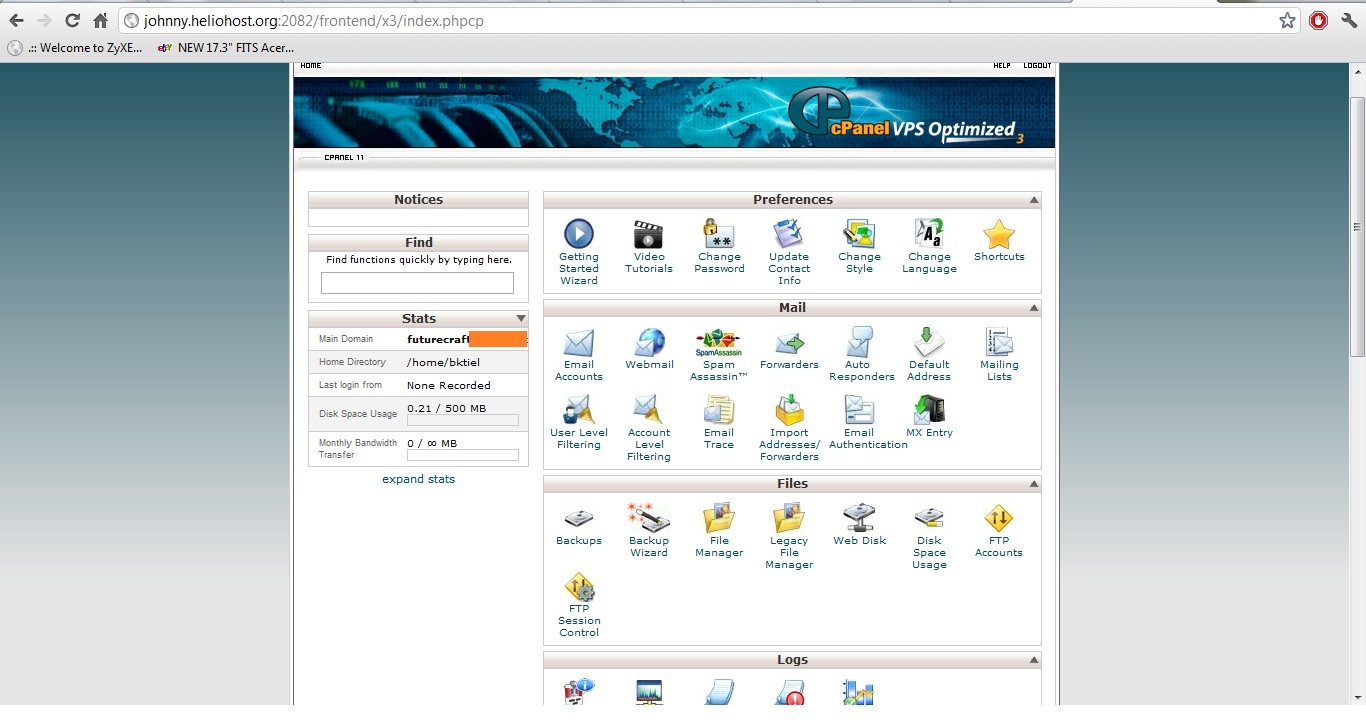
Task: Click the HOME link at top
Action: [x=311, y=66]
